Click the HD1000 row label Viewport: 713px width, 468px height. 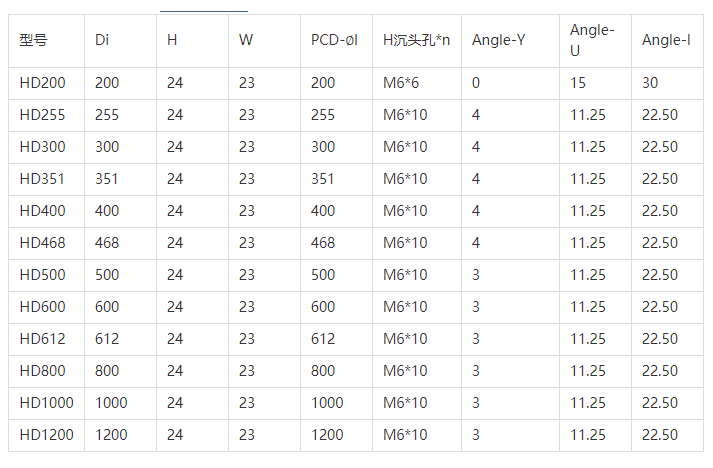[x=46, y=403]
